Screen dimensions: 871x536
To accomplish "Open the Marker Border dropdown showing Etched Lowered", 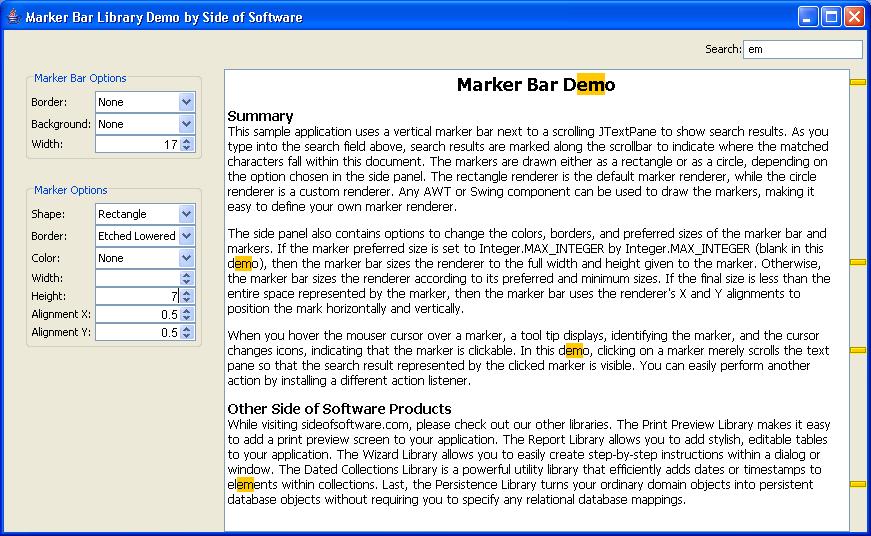I will point(186,236).
